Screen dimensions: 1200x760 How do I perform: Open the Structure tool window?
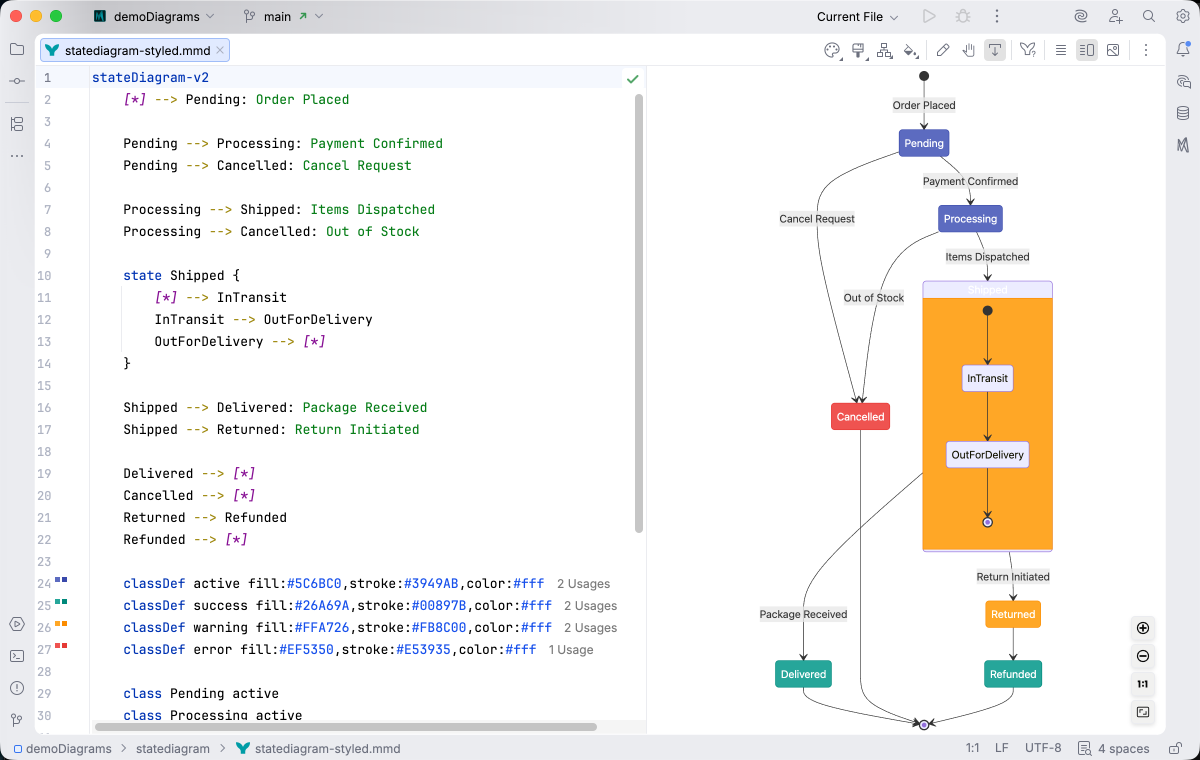[x=17, y=124]
